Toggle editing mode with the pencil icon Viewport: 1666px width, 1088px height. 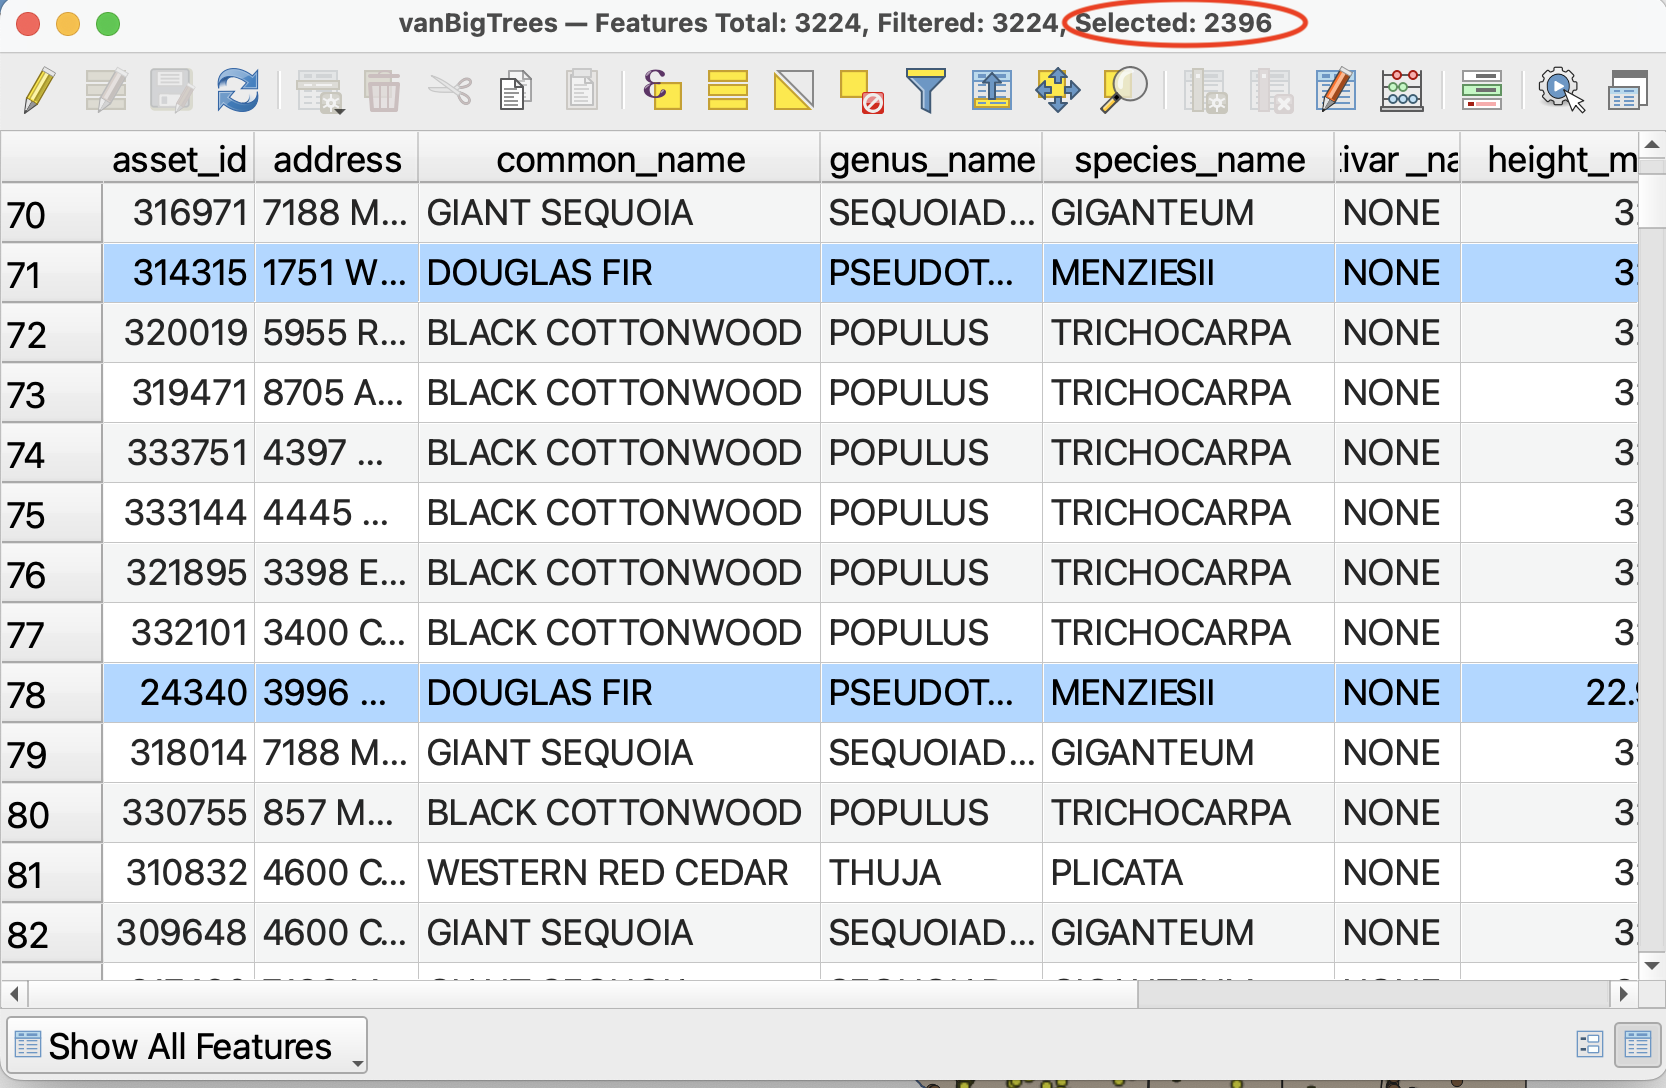pos(39,90)
